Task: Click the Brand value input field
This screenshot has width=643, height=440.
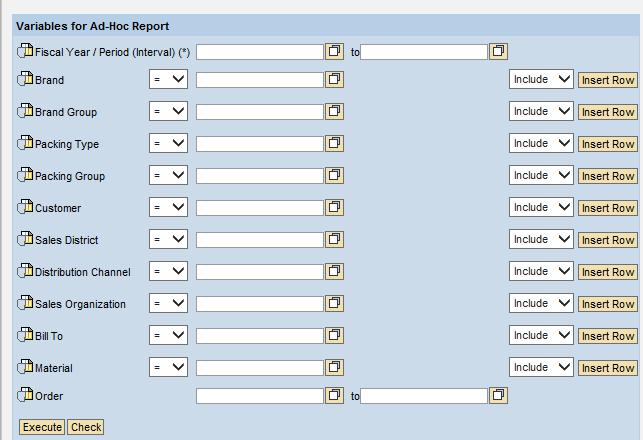Action: tap(260, 80)
